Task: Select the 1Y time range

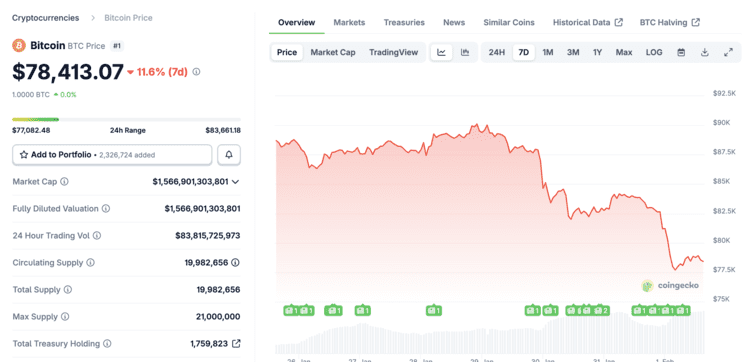Action: click(597, 53)
